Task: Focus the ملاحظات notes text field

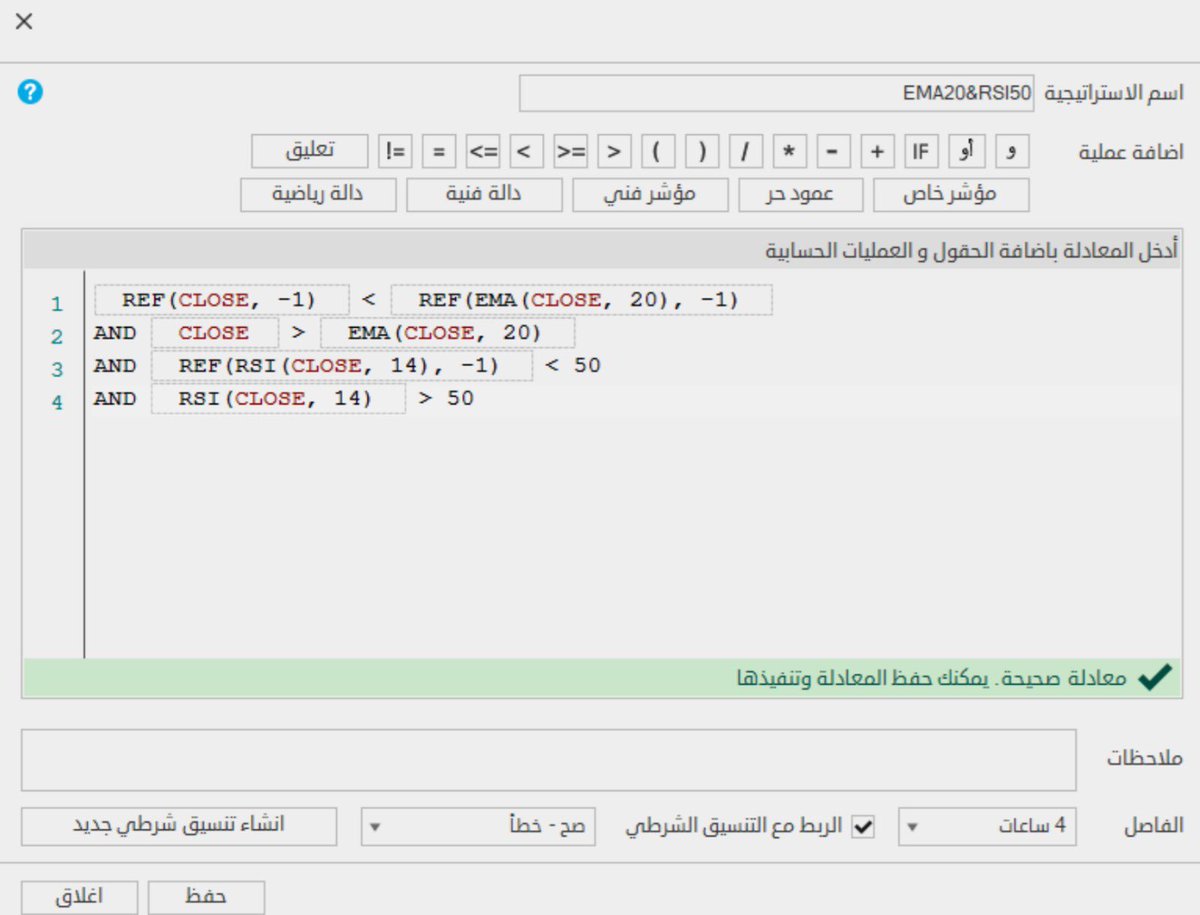Action: pyautogui.click(x=549, y=760)
